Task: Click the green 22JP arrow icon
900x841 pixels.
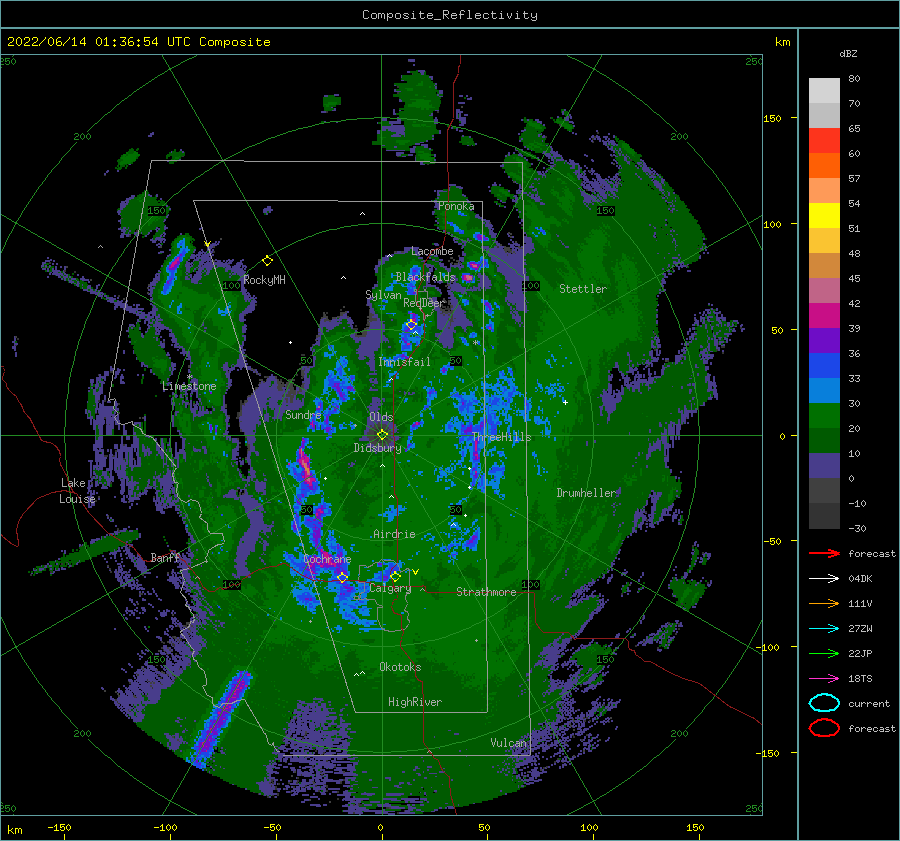Action: [x=824, y=653]
